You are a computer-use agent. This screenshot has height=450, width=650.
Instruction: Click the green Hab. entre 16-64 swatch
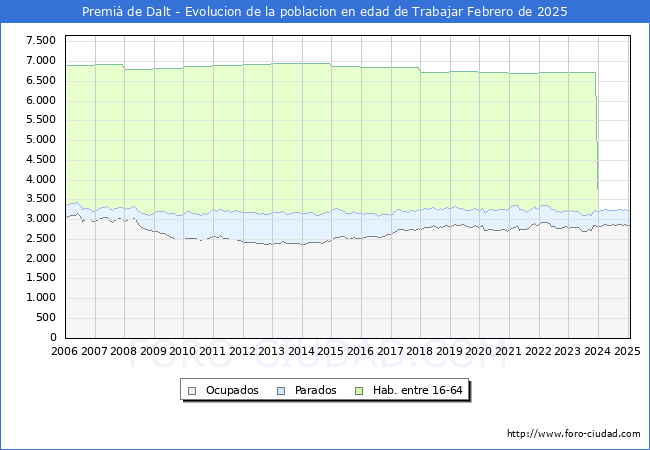(x=359, y=391)
